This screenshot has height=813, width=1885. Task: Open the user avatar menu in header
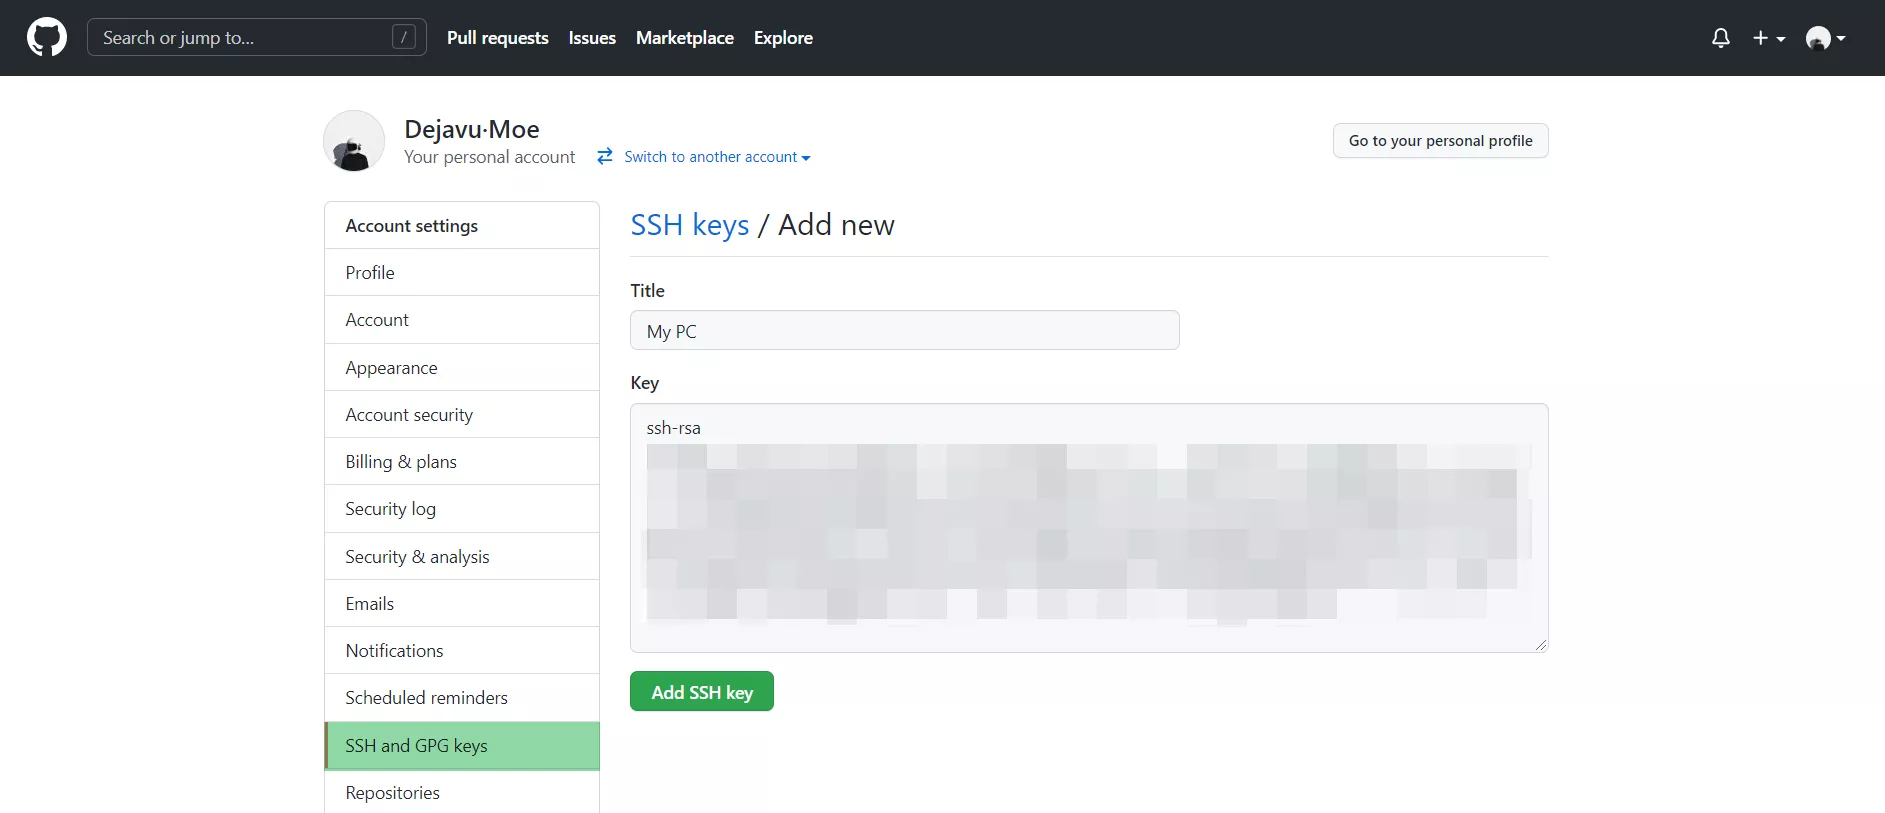(1825, 38)
